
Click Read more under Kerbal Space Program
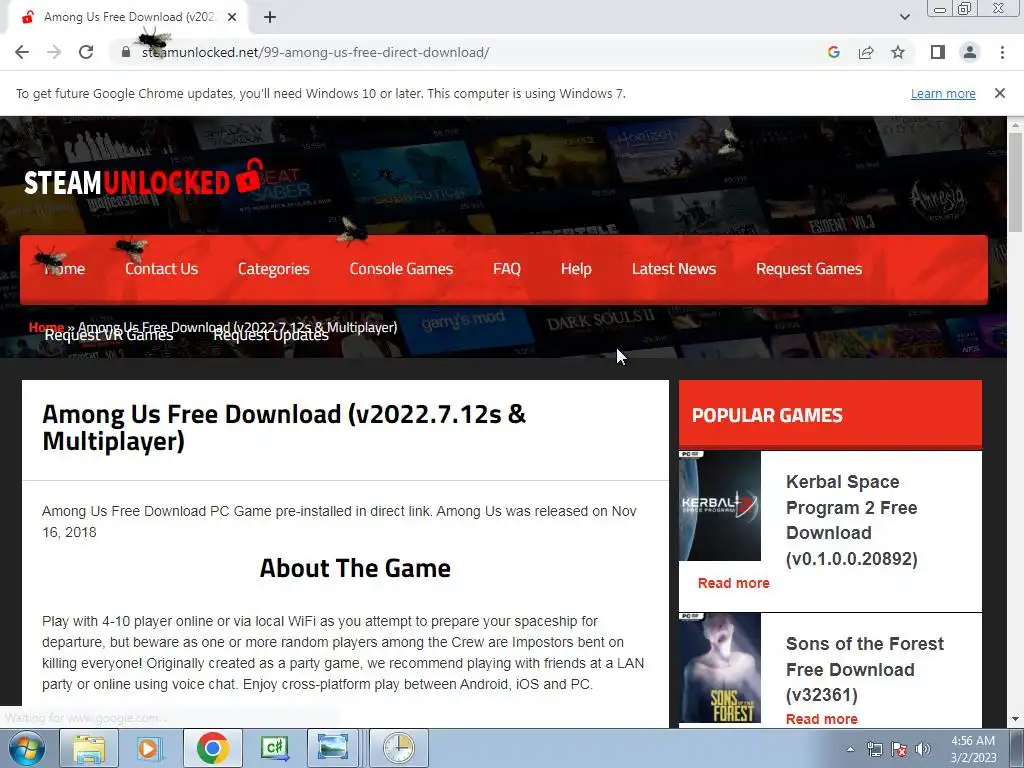pyautogui.click(x=733, y=583)
